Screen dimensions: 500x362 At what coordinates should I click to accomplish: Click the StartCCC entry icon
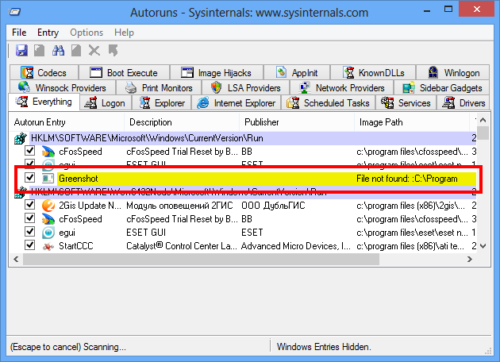pyautogui.click(x=48, y=246)
